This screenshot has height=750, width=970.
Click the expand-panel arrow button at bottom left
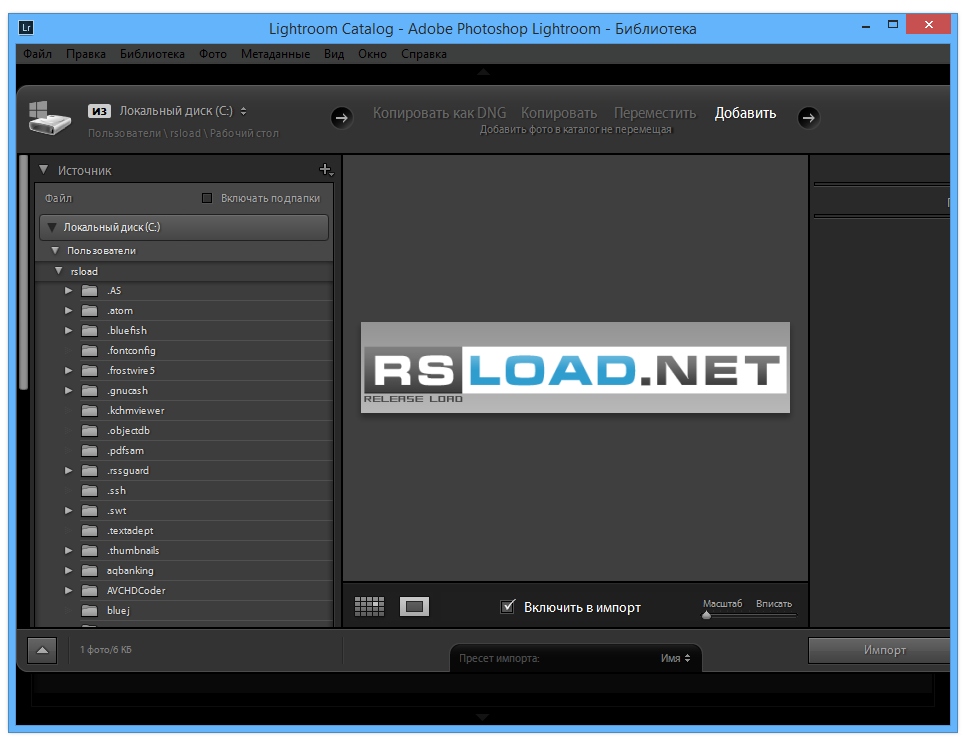pos(42,650)
